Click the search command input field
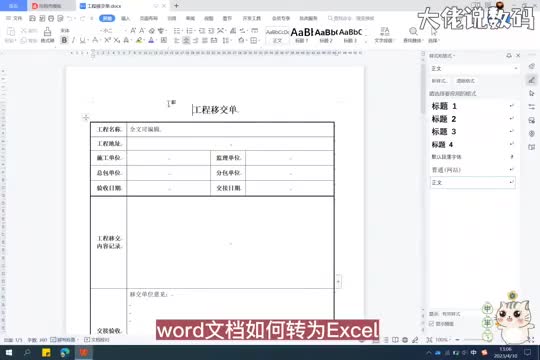The image size is (540, 360). pos(352,18)
